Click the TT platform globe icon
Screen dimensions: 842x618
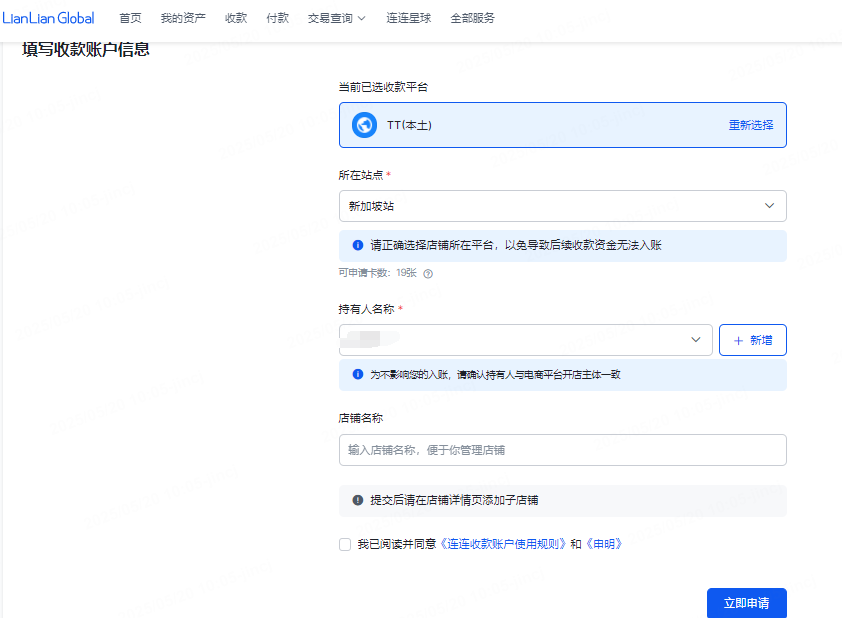click(365, 125)
